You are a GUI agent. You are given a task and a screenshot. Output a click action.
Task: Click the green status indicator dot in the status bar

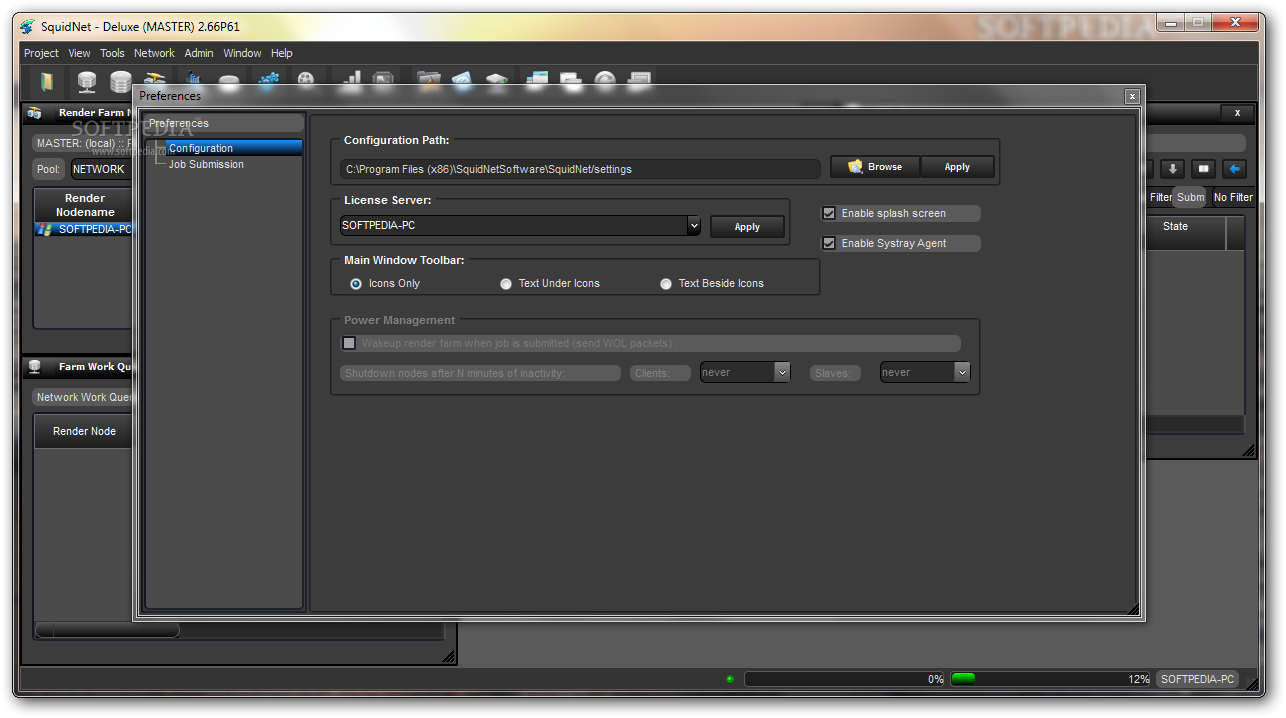pos(730,679)
